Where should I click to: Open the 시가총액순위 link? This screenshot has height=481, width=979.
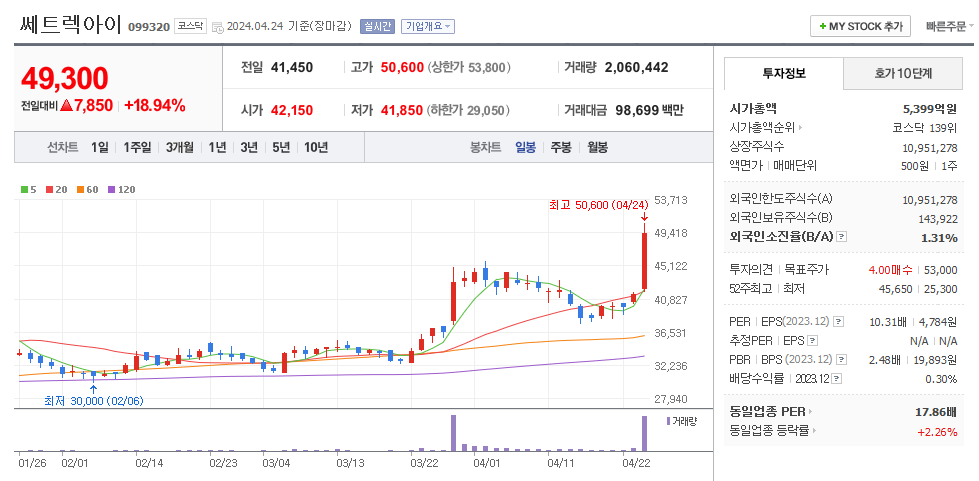click(x=762, y=128)
